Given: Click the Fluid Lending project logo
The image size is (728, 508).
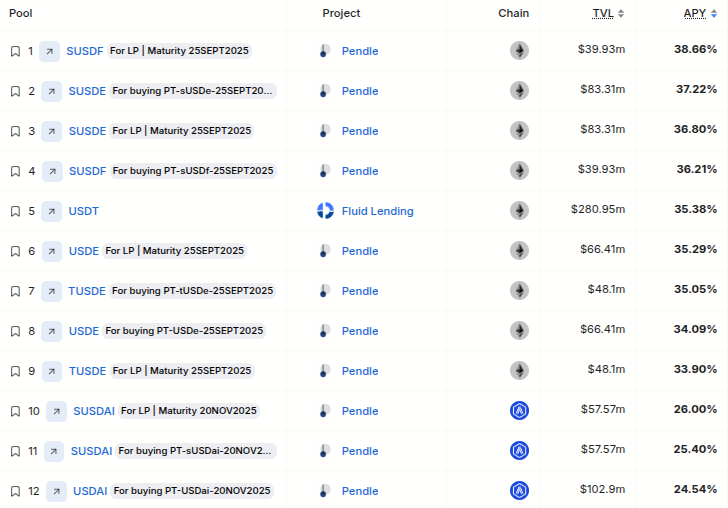Looking at the screenshot, I should click(x=325, y=211).
